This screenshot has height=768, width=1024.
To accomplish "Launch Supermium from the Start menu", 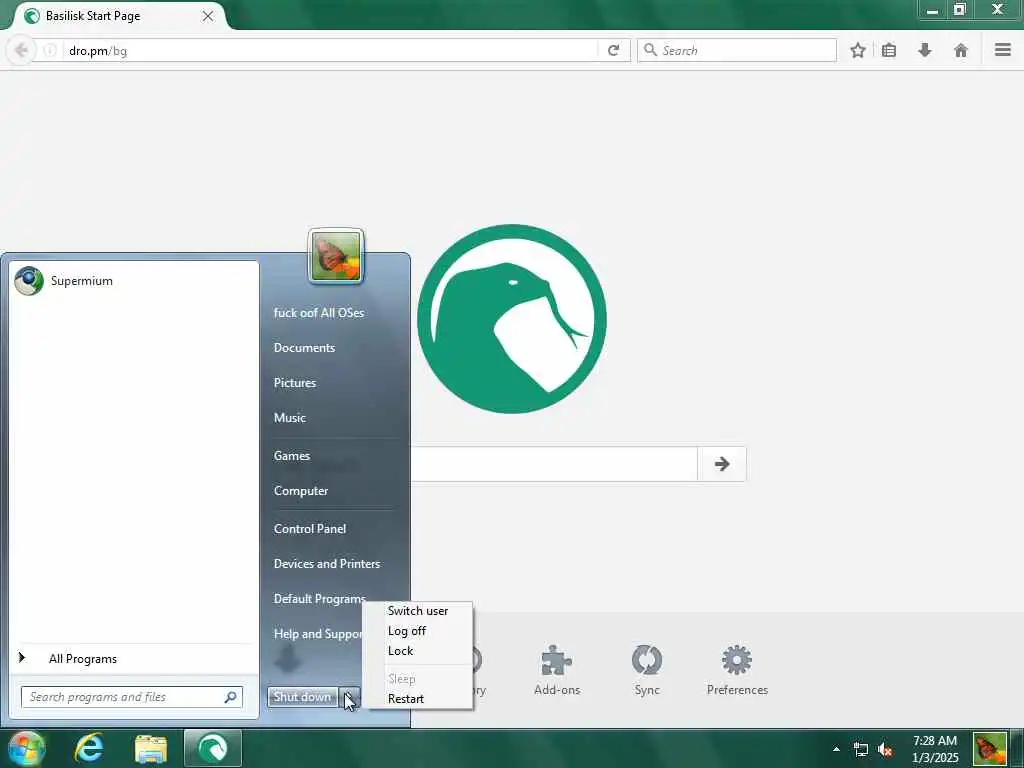I will tap(133, 281).
